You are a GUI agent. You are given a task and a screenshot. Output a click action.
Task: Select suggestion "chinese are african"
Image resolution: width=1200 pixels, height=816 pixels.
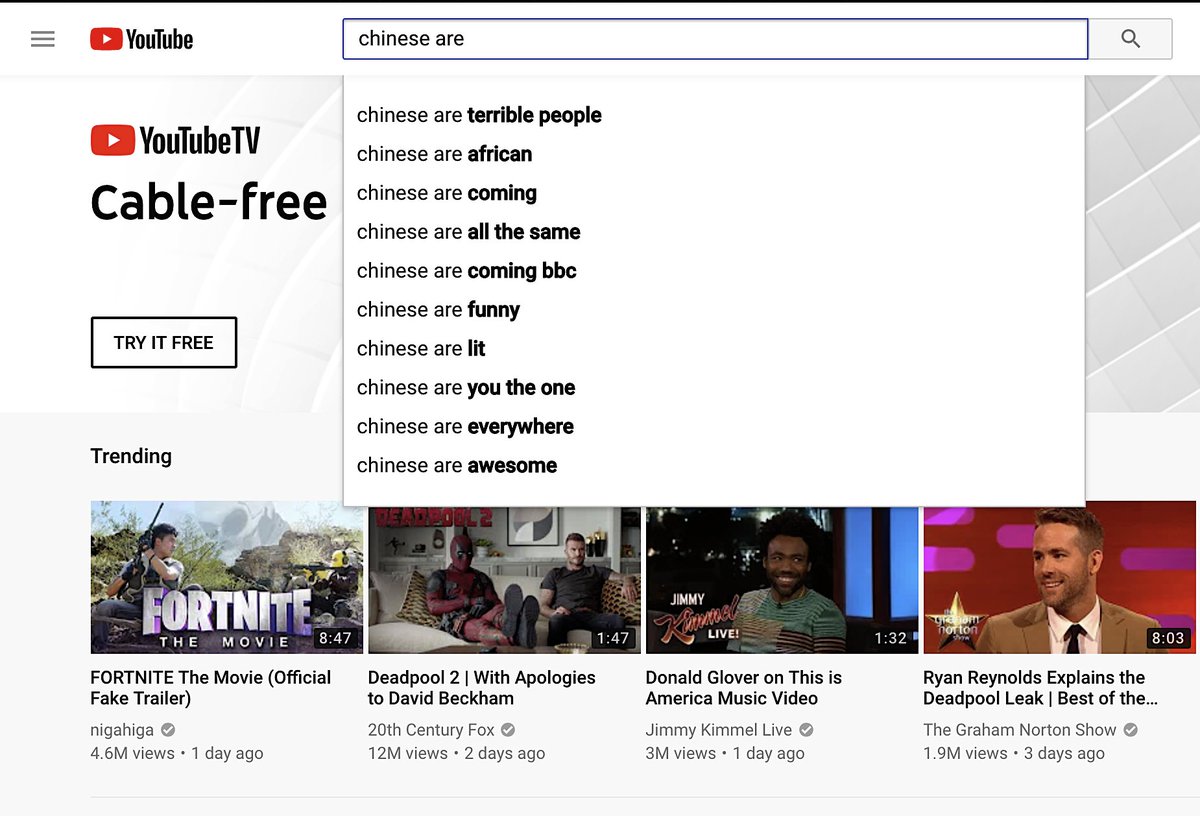[x=714, y=154]
